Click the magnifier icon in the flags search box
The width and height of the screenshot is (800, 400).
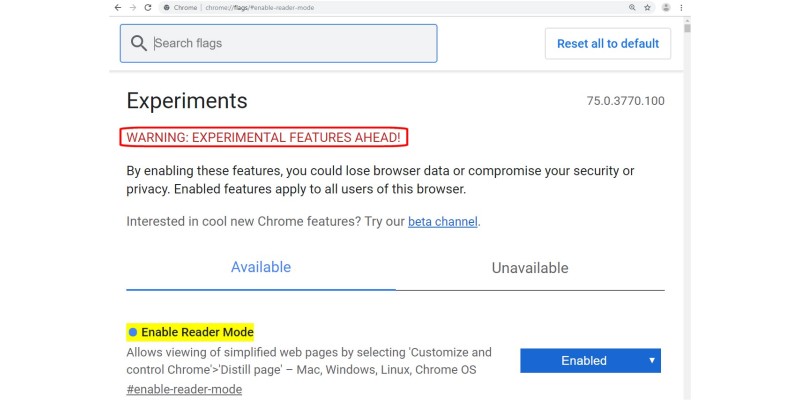(138, 43)
